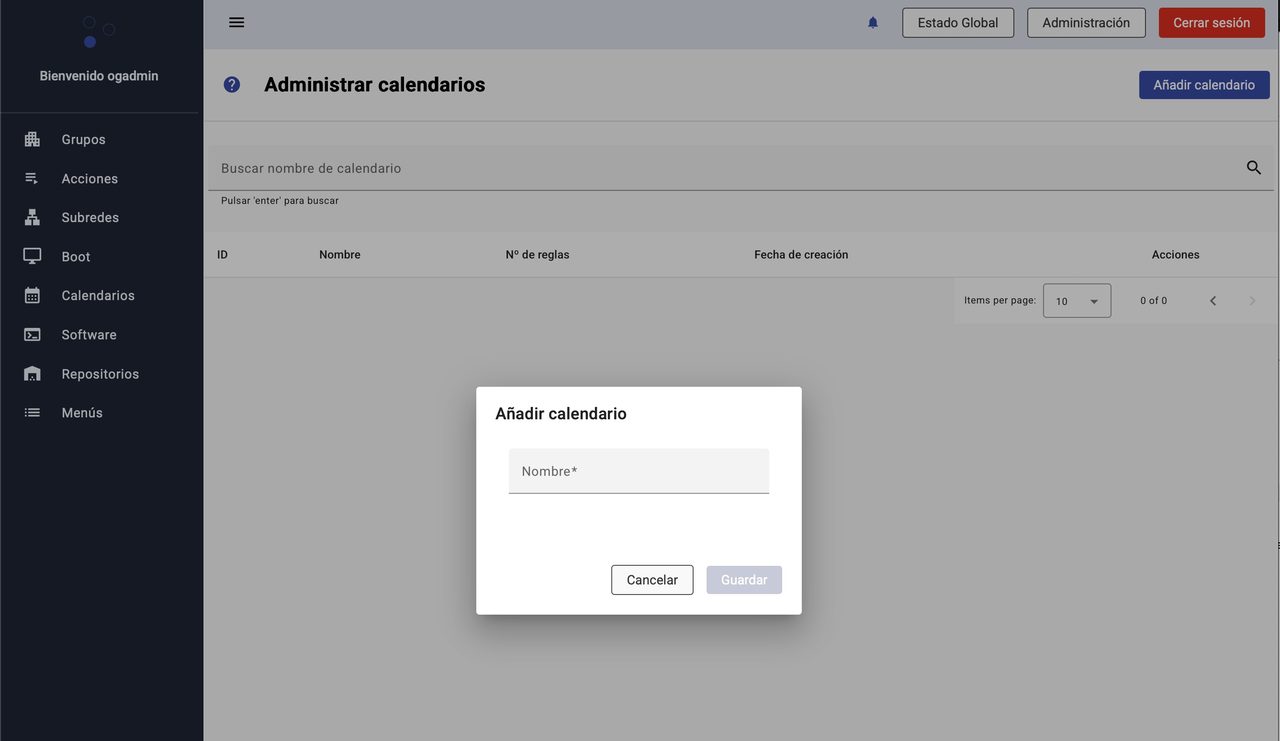Click the Cerrar sesión button

point(1211,23)
